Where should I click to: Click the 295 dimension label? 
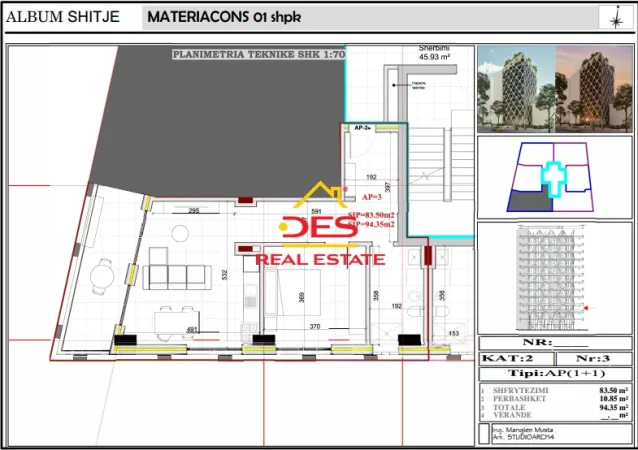194,210
